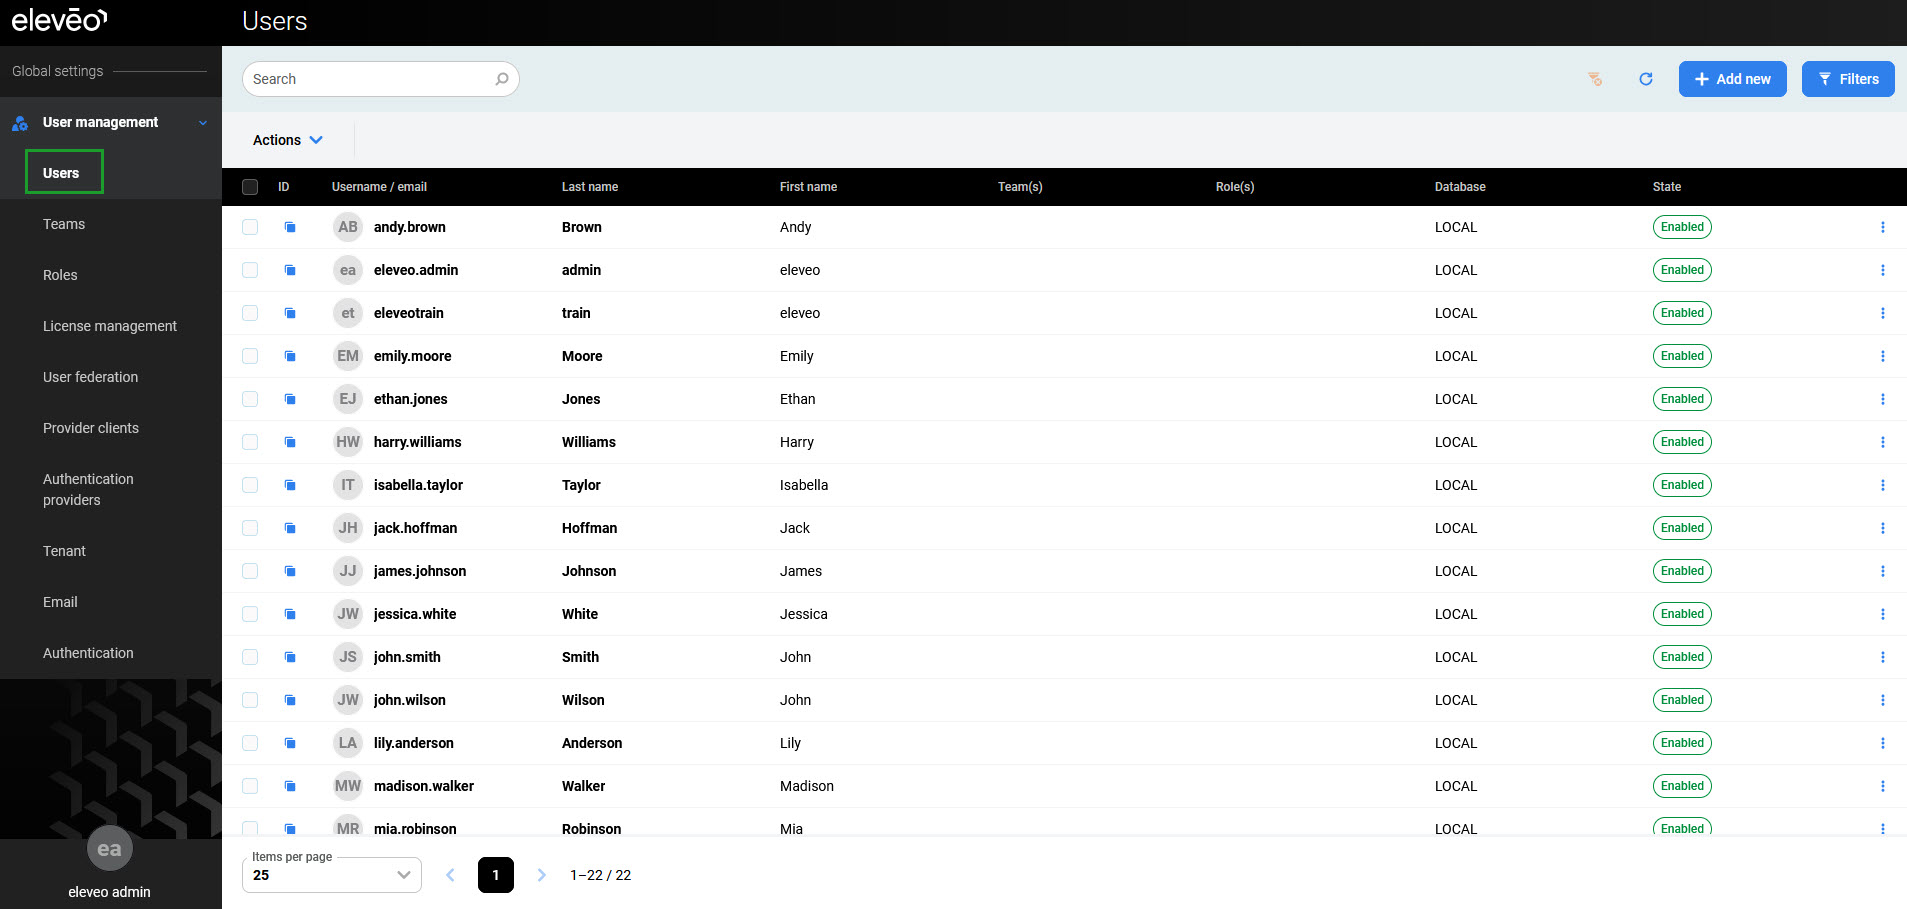Click inside the Search field

[x=370, y=79]
